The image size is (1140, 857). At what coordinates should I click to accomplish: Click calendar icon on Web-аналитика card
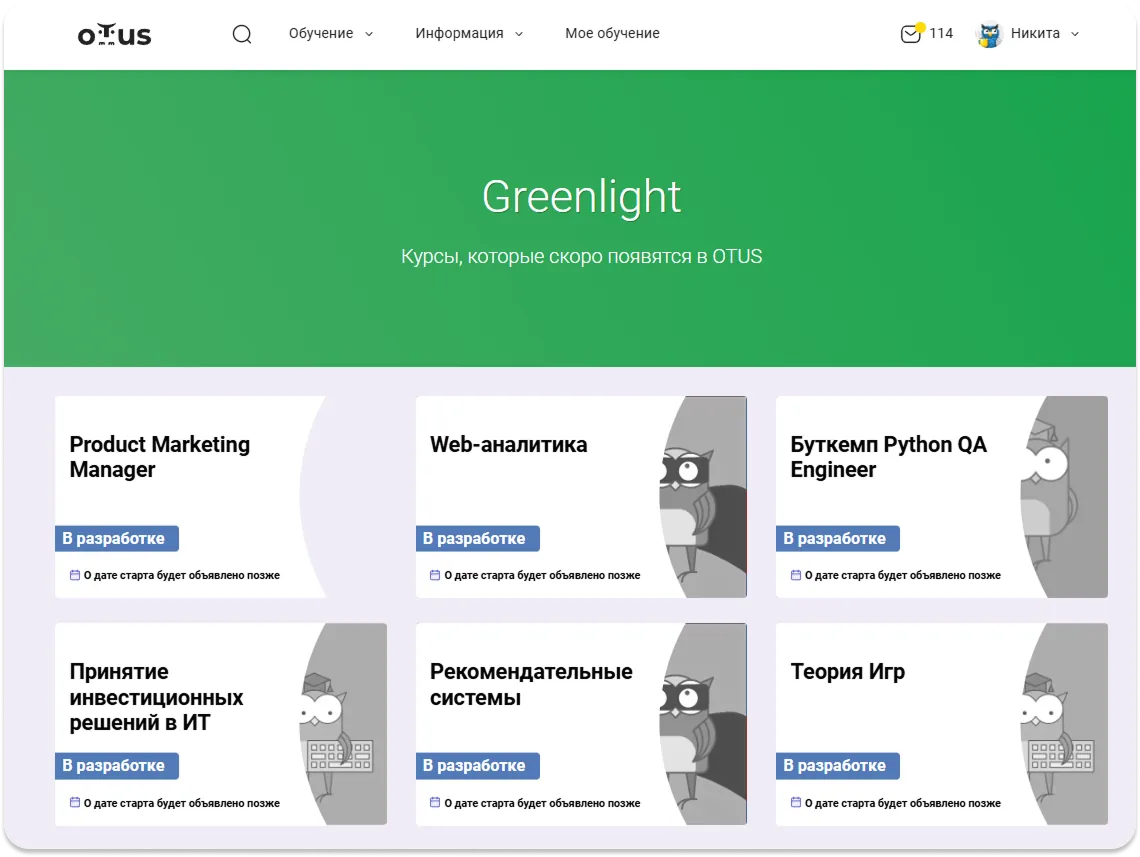pos(435,575)
